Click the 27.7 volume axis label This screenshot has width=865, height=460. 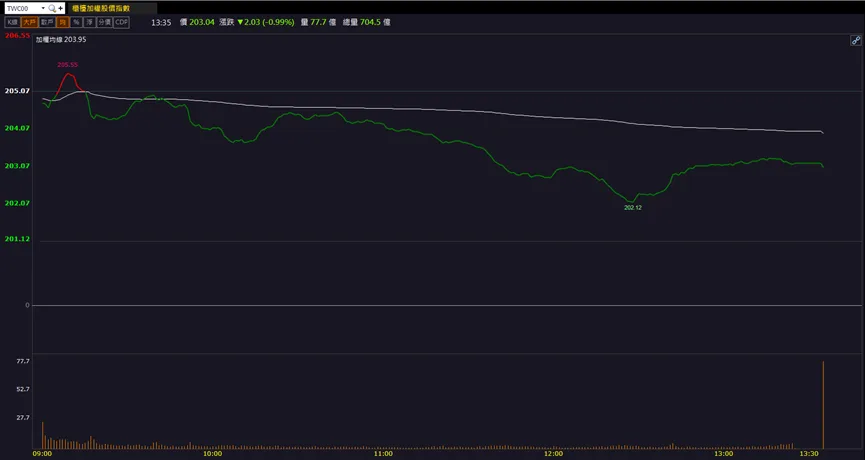pyautogui.click(x=23, y=418)
